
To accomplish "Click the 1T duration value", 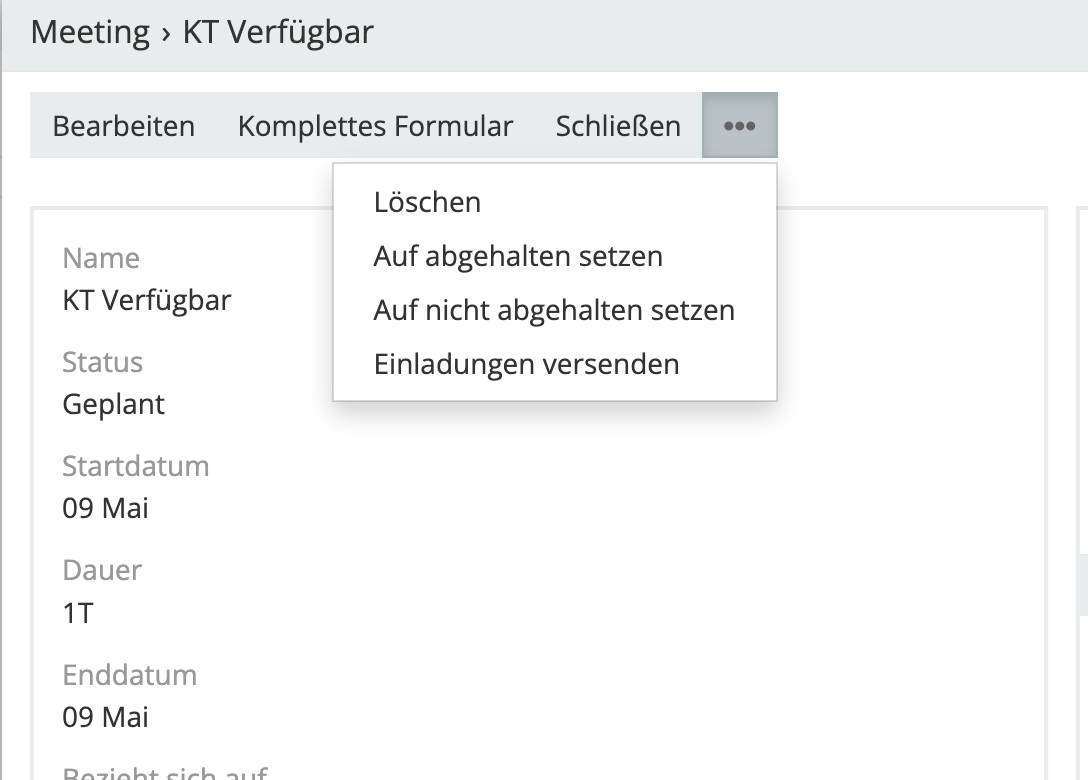I will click(78, 612).
